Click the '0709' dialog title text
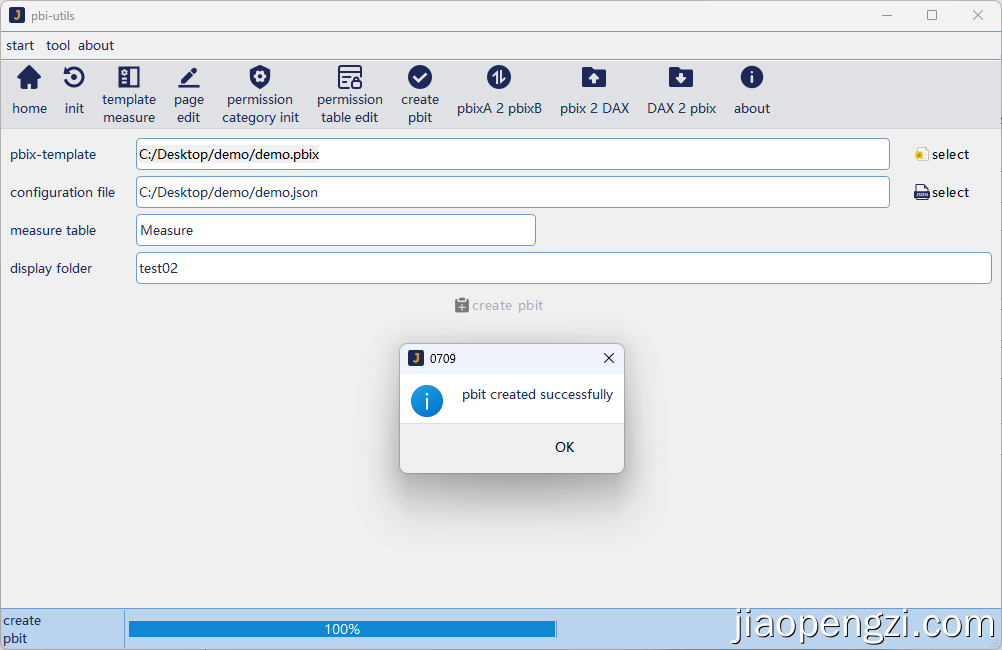Screen dimensions: 1002x650 pyautogui.click(x=443, y=359)
